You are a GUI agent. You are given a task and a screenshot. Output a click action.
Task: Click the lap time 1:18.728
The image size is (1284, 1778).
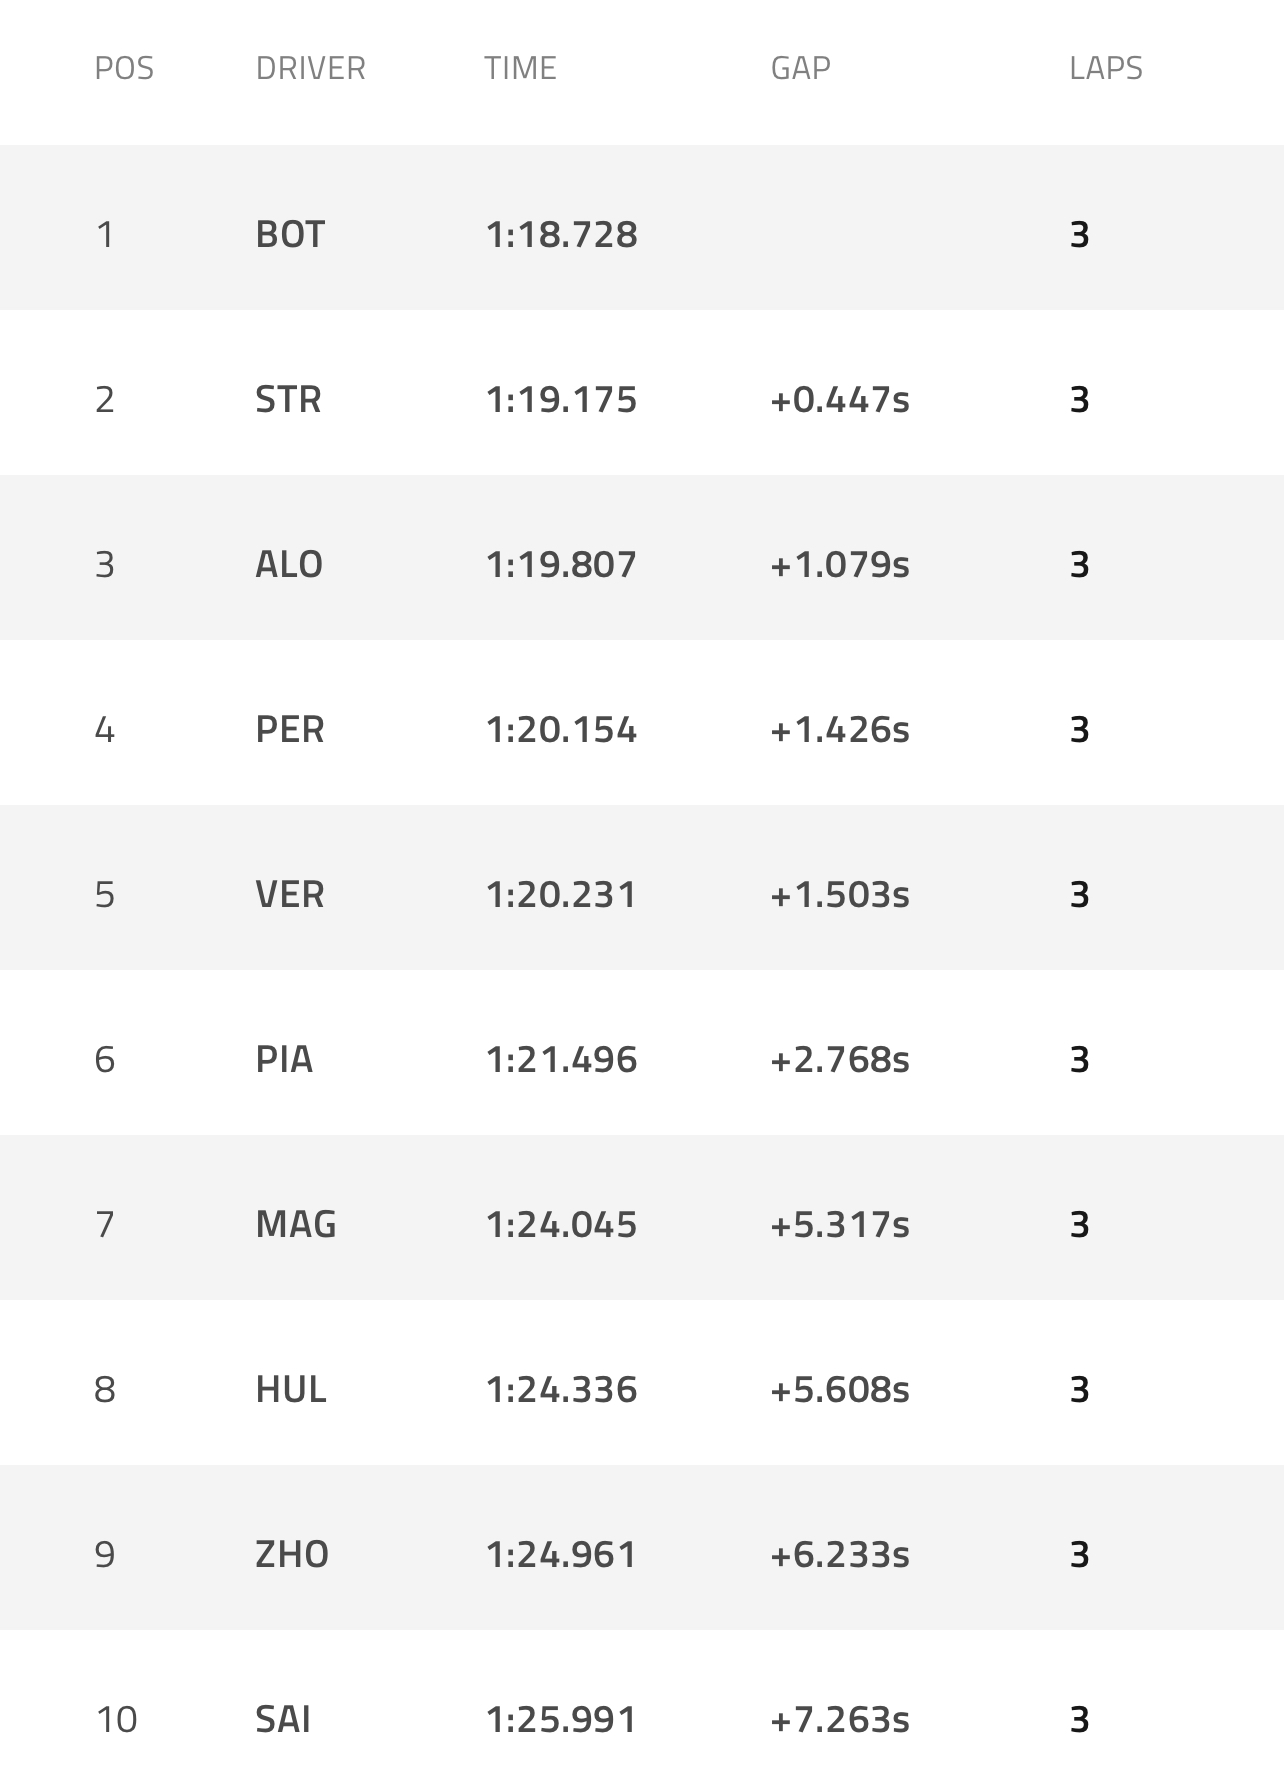click(561, 235)
